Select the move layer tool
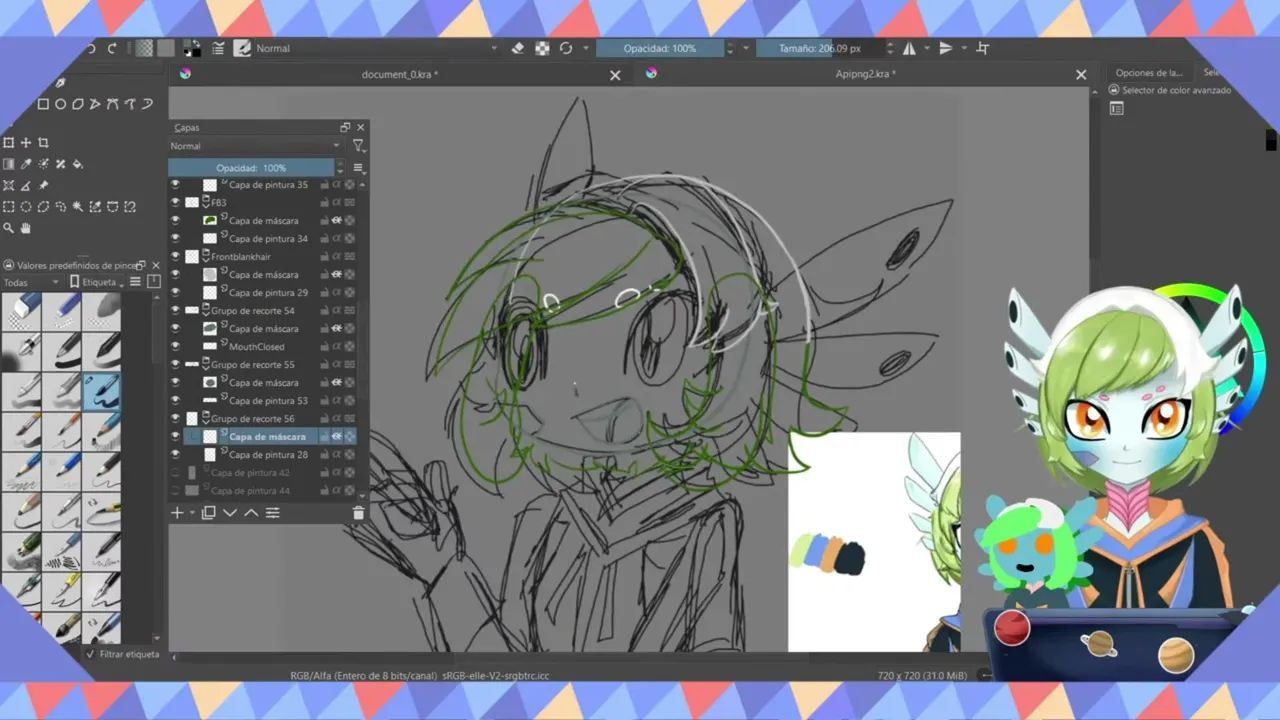Screen dimensions: 1280x720 click(x=26, y=143)
